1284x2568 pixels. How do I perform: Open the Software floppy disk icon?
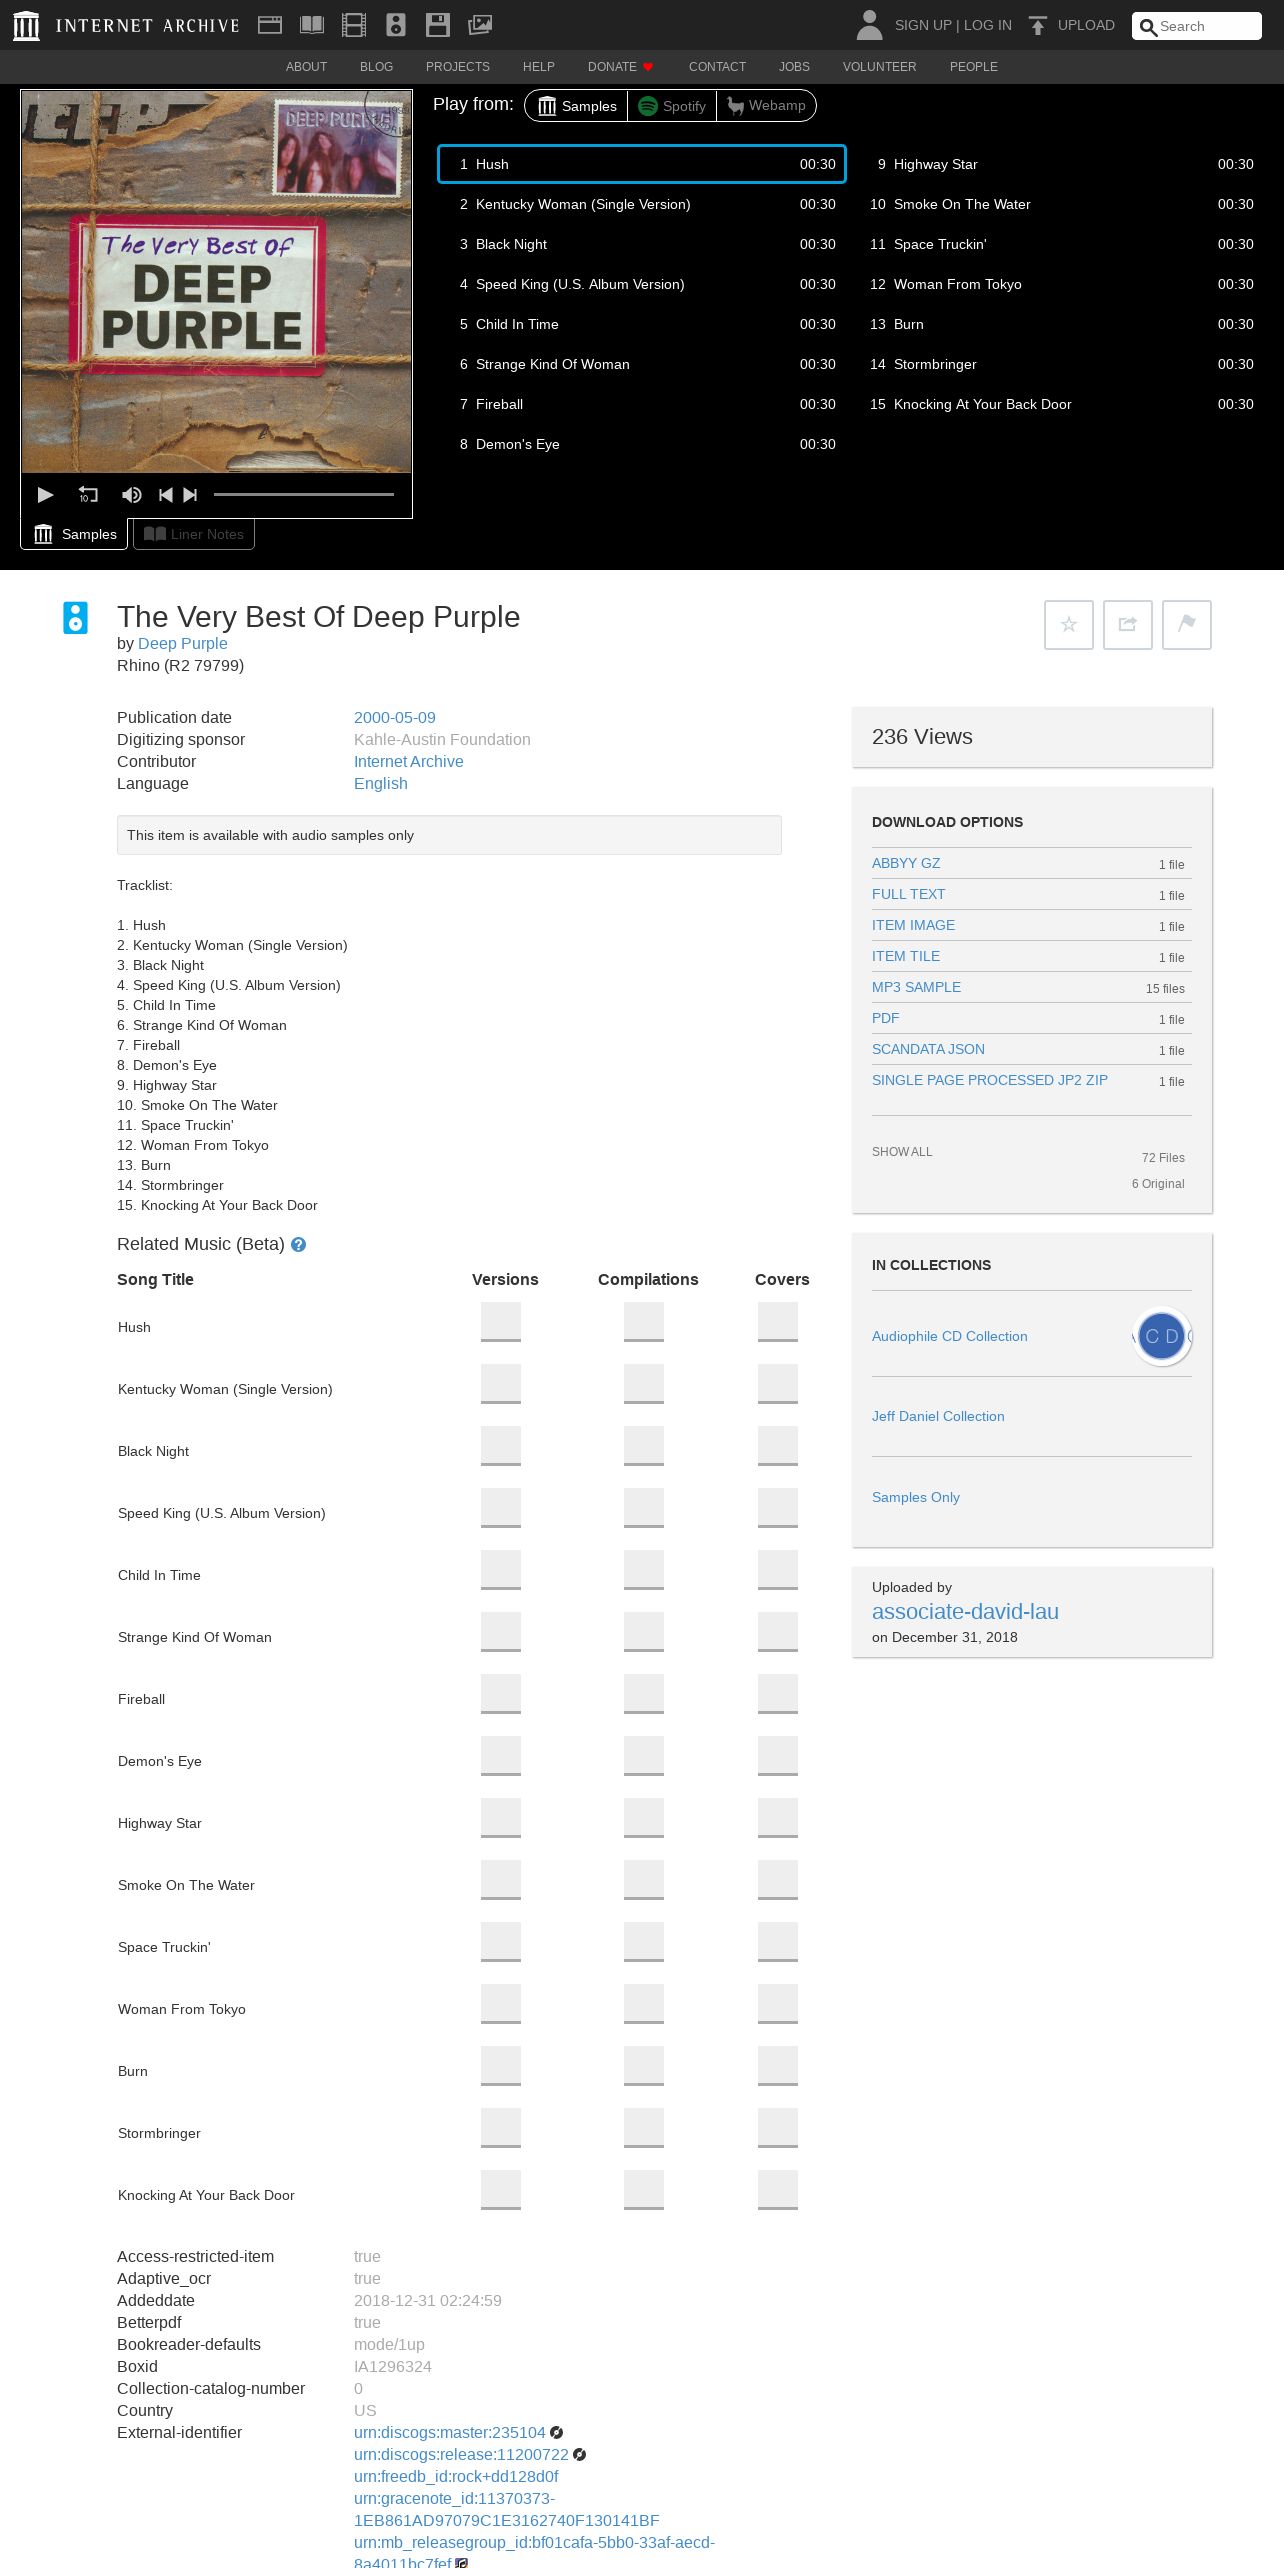tap(438, 25)
